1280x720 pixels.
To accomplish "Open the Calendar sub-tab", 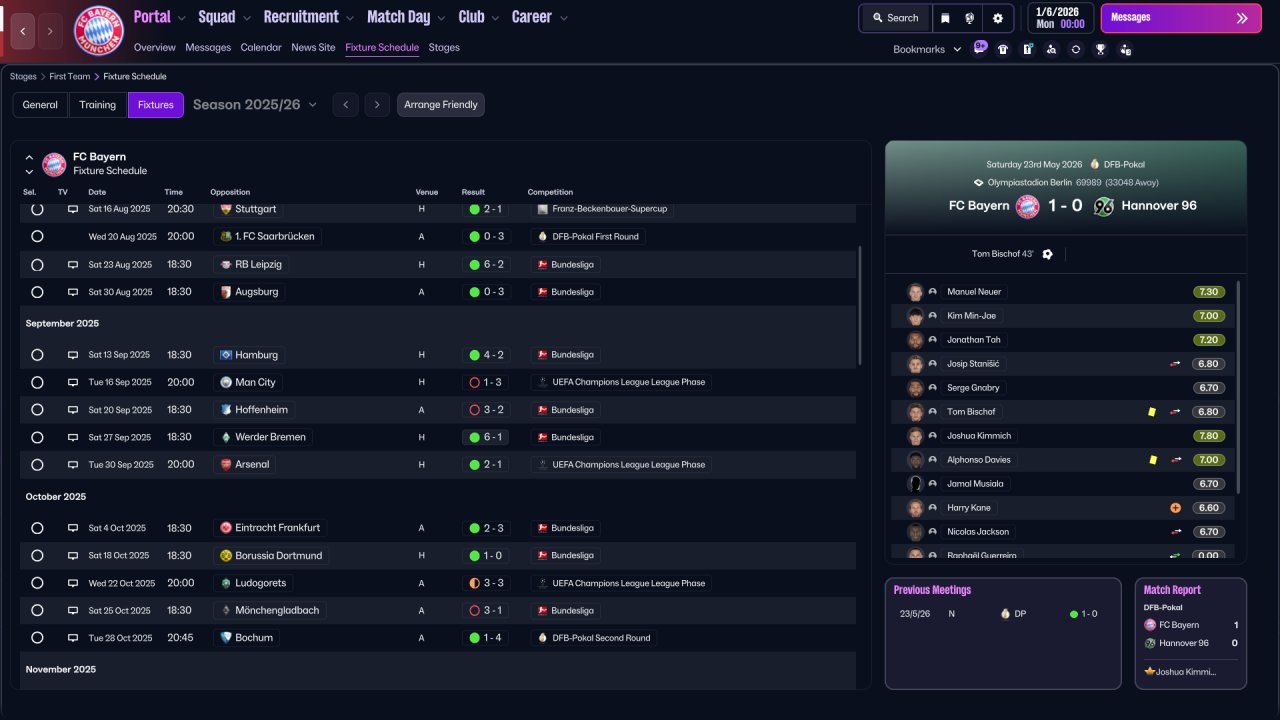I will tap(261, 47).
